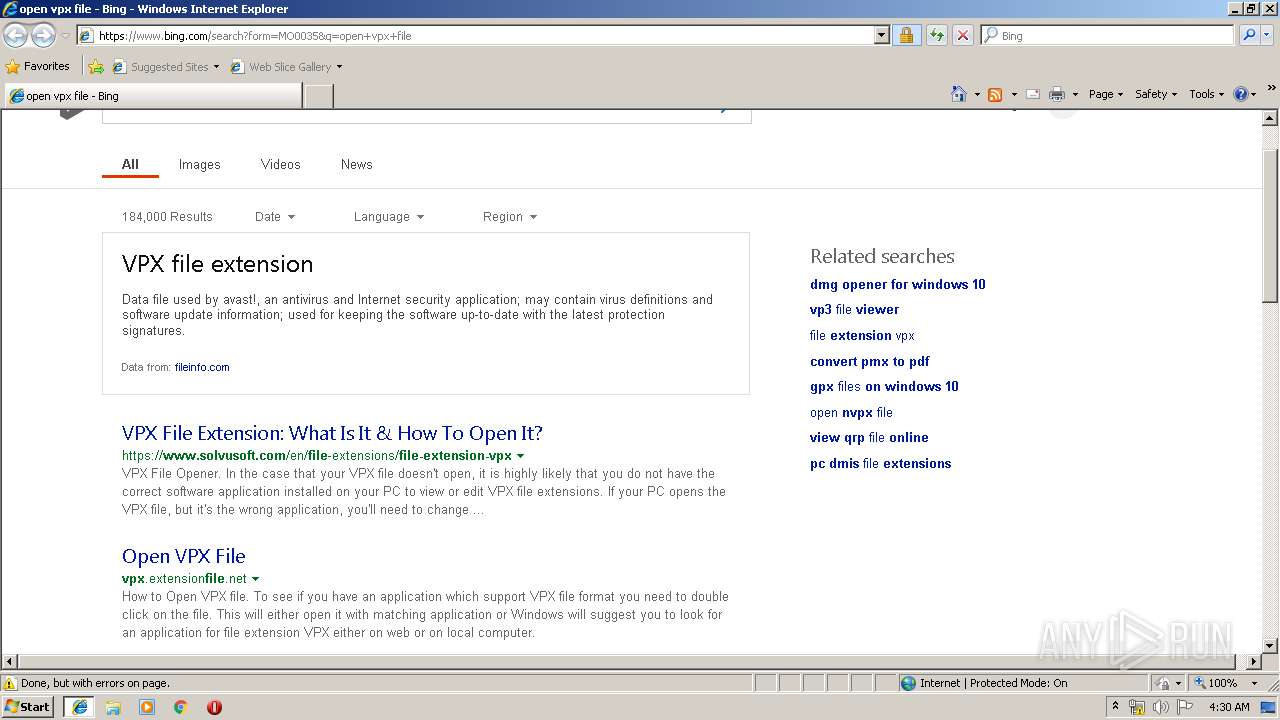Show hidden system tray icons
Image resolution: width=1280 pixels, height=720 pixels.
tap(1115, 707)
